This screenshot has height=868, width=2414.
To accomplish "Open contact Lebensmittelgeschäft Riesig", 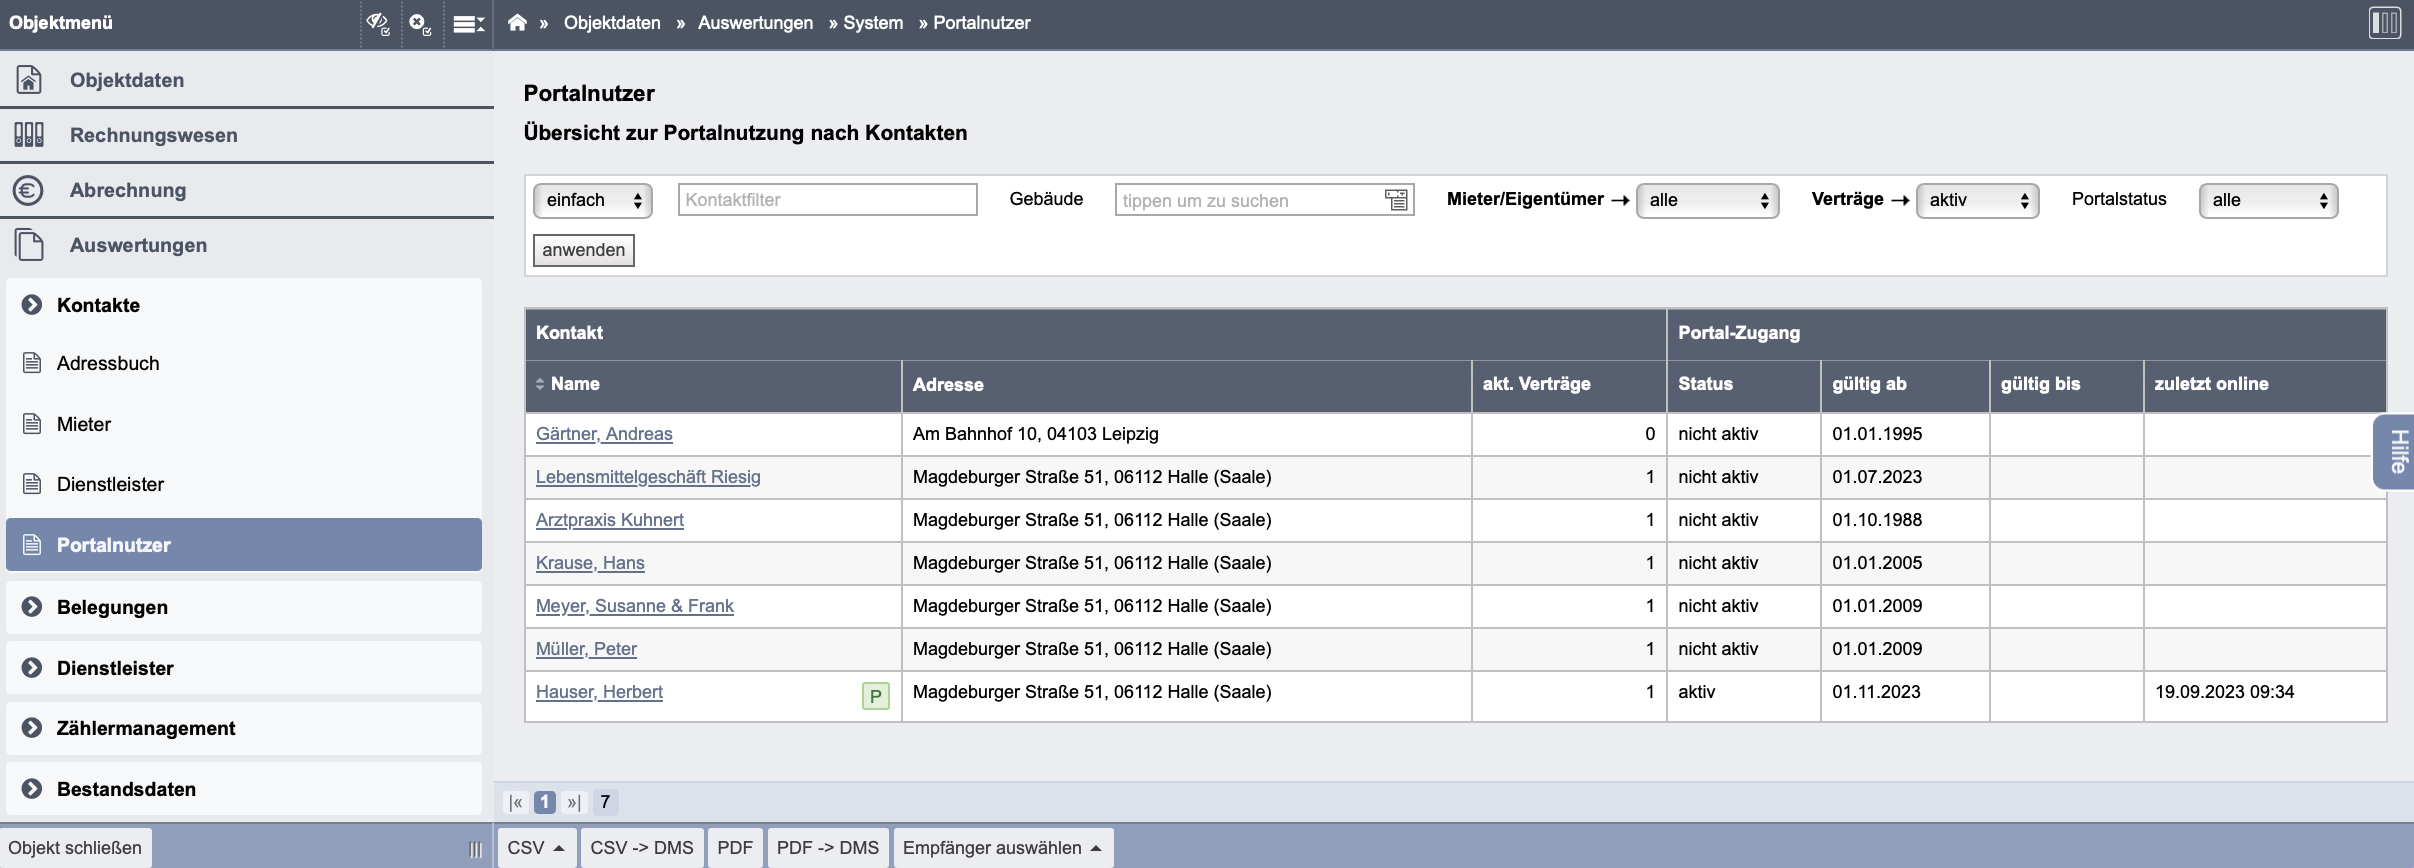I will (x=648, y=477).
